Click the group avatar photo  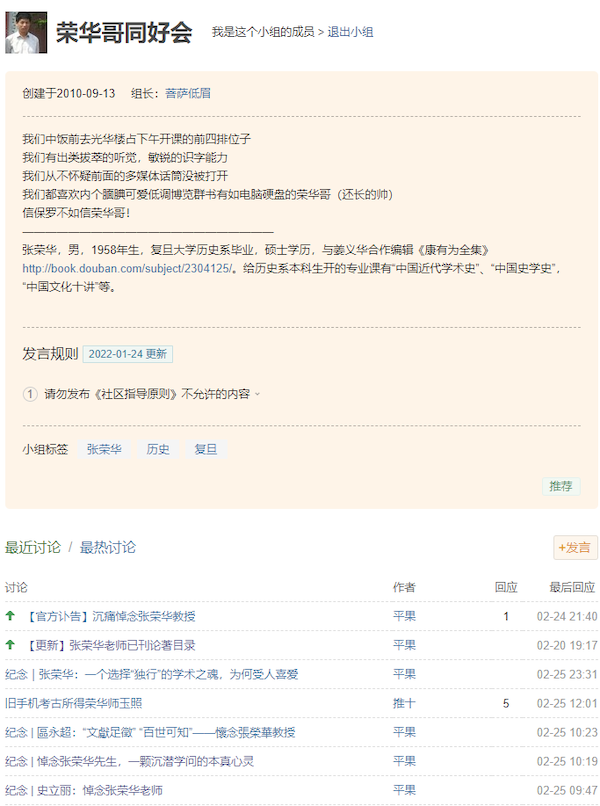coord(26,32)
